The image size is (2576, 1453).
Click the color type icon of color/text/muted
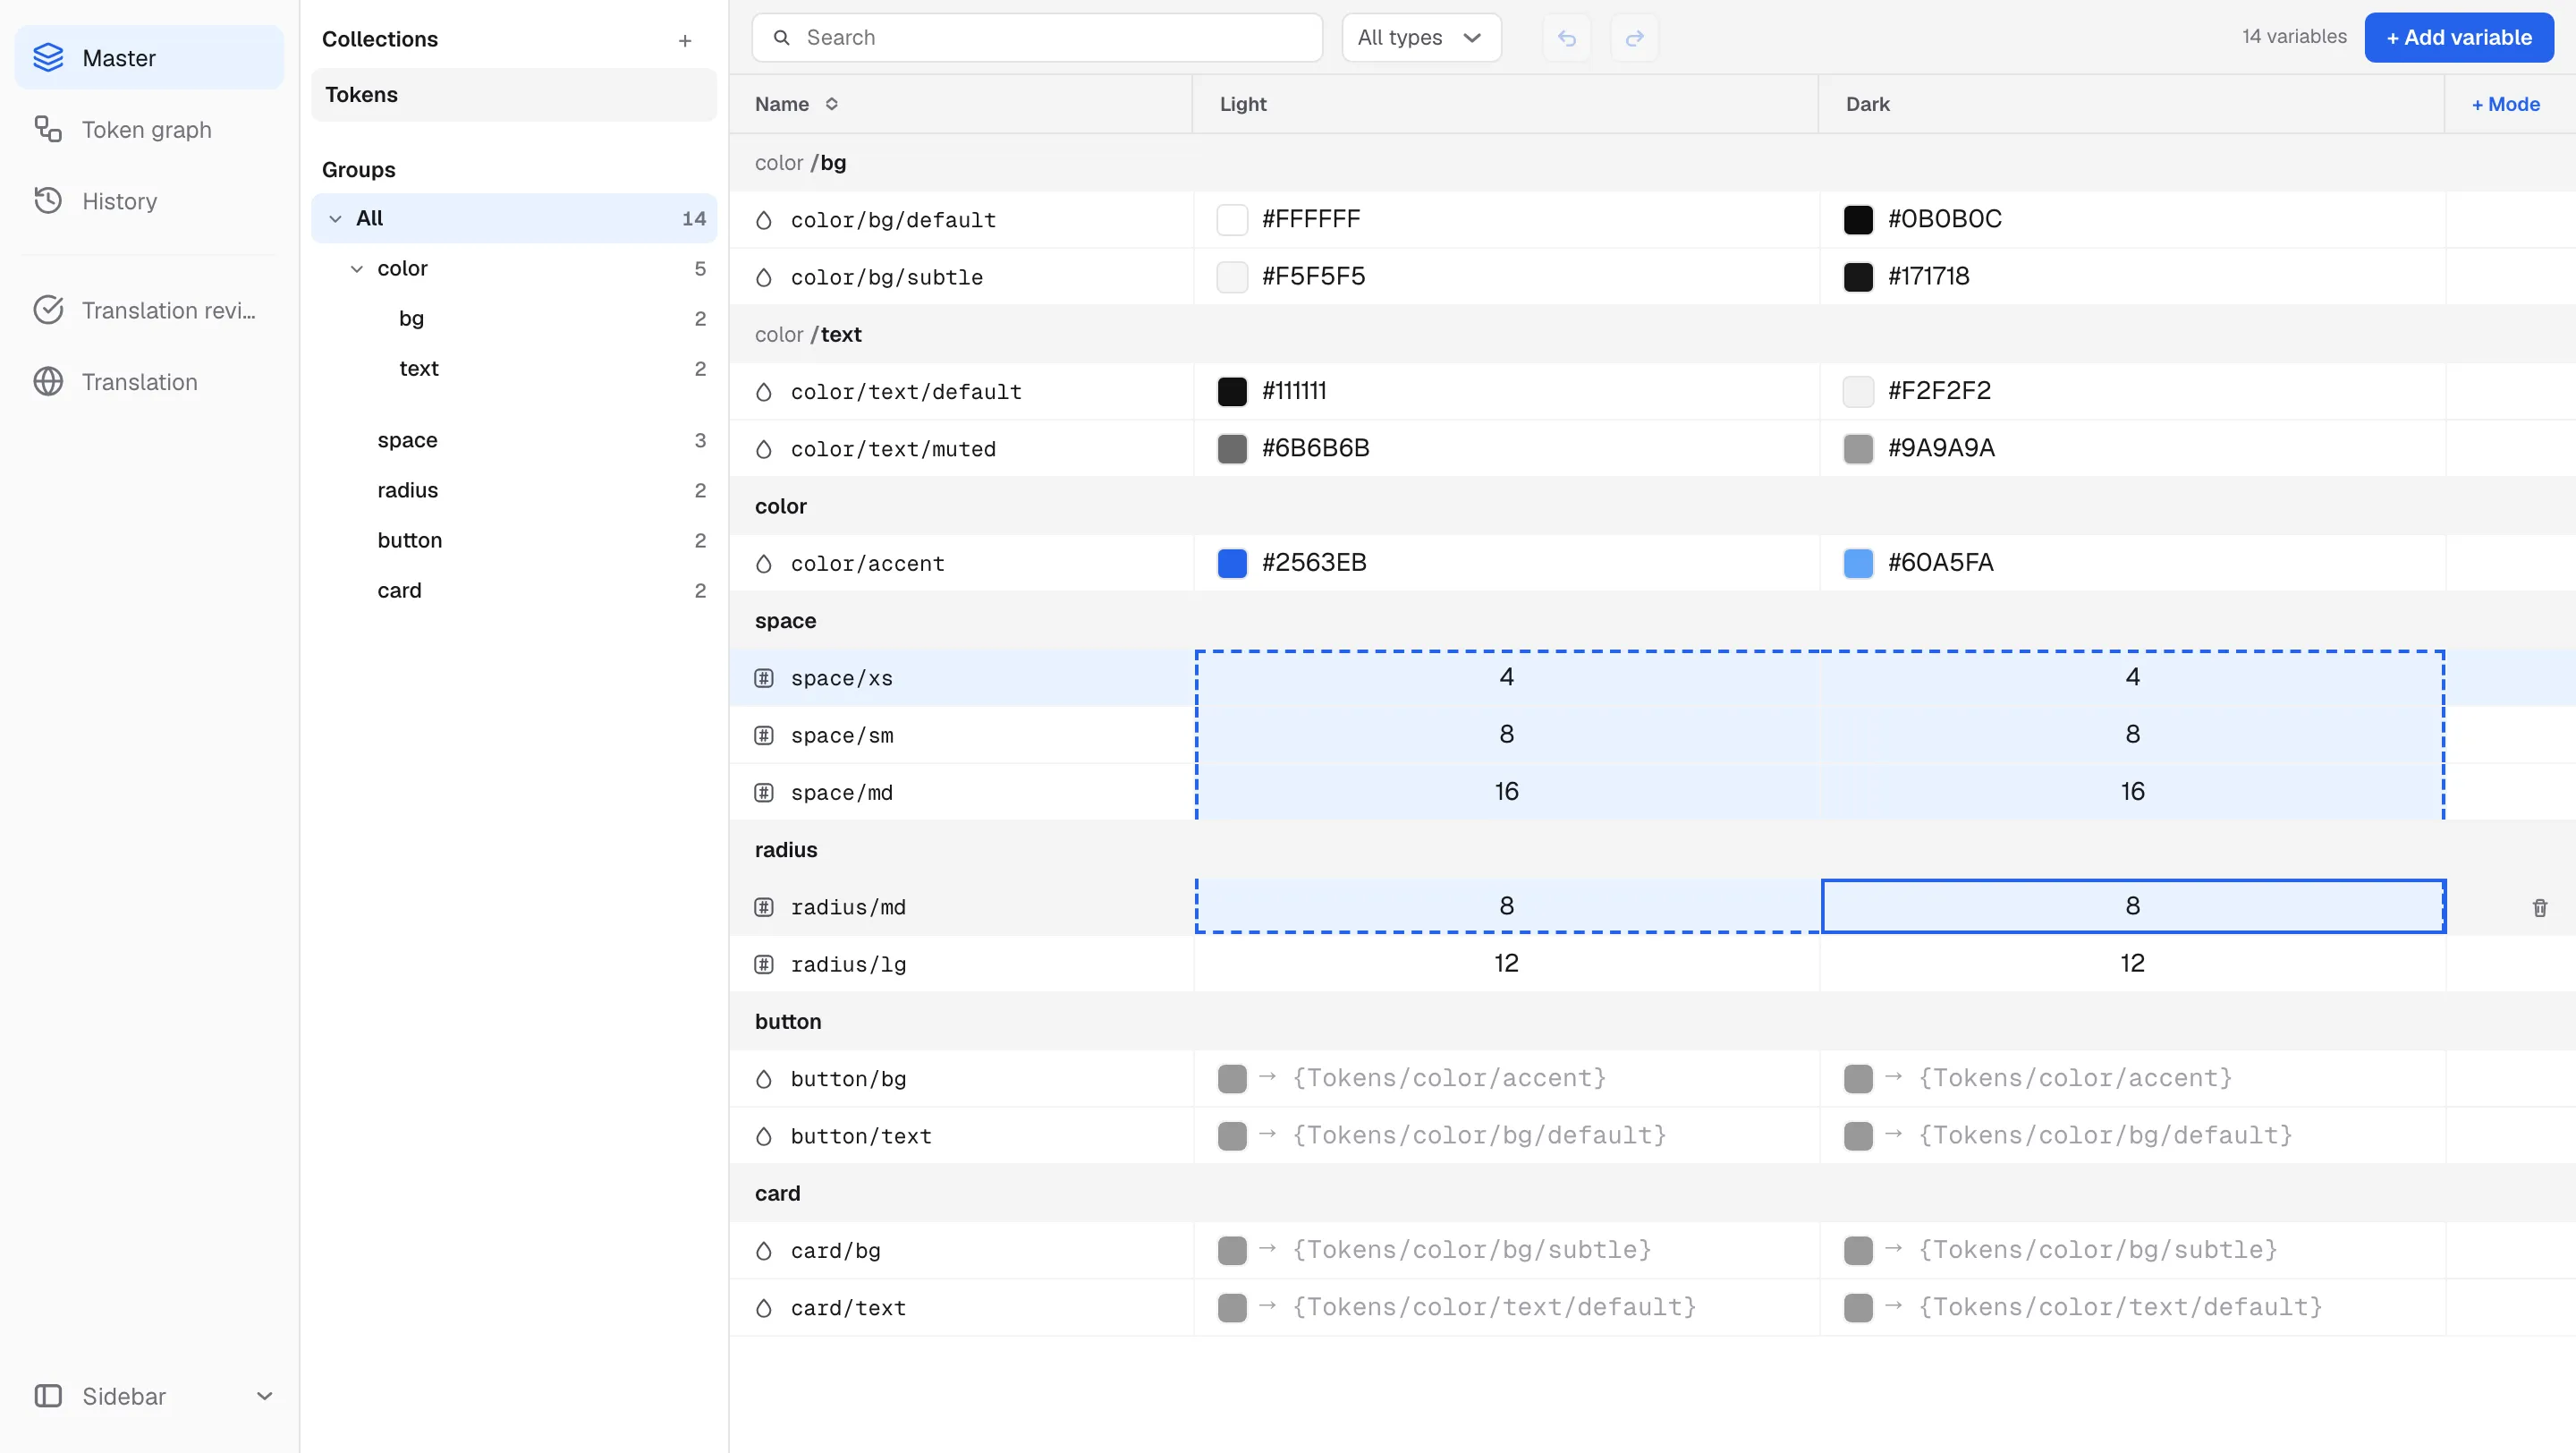[764, 449]
